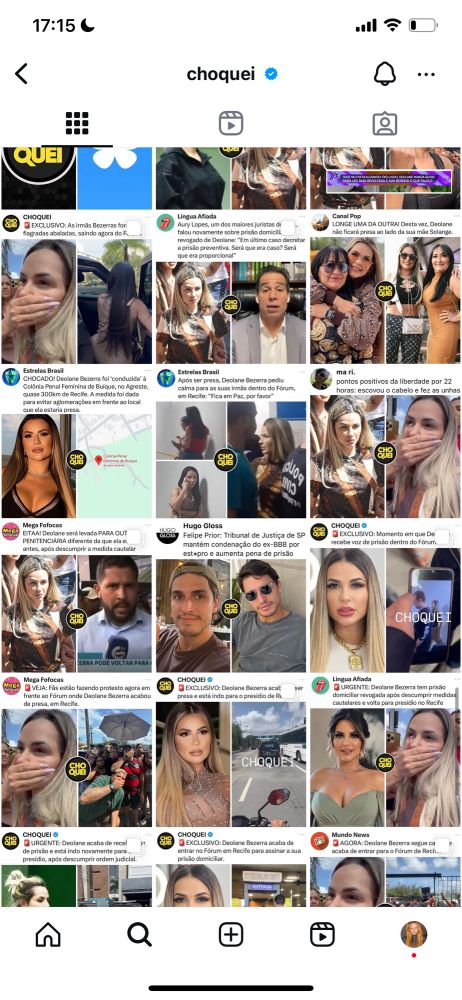Switch to the Reels tab
Viewport: 462px width, 1000px height.
click(x=231, y=124)
